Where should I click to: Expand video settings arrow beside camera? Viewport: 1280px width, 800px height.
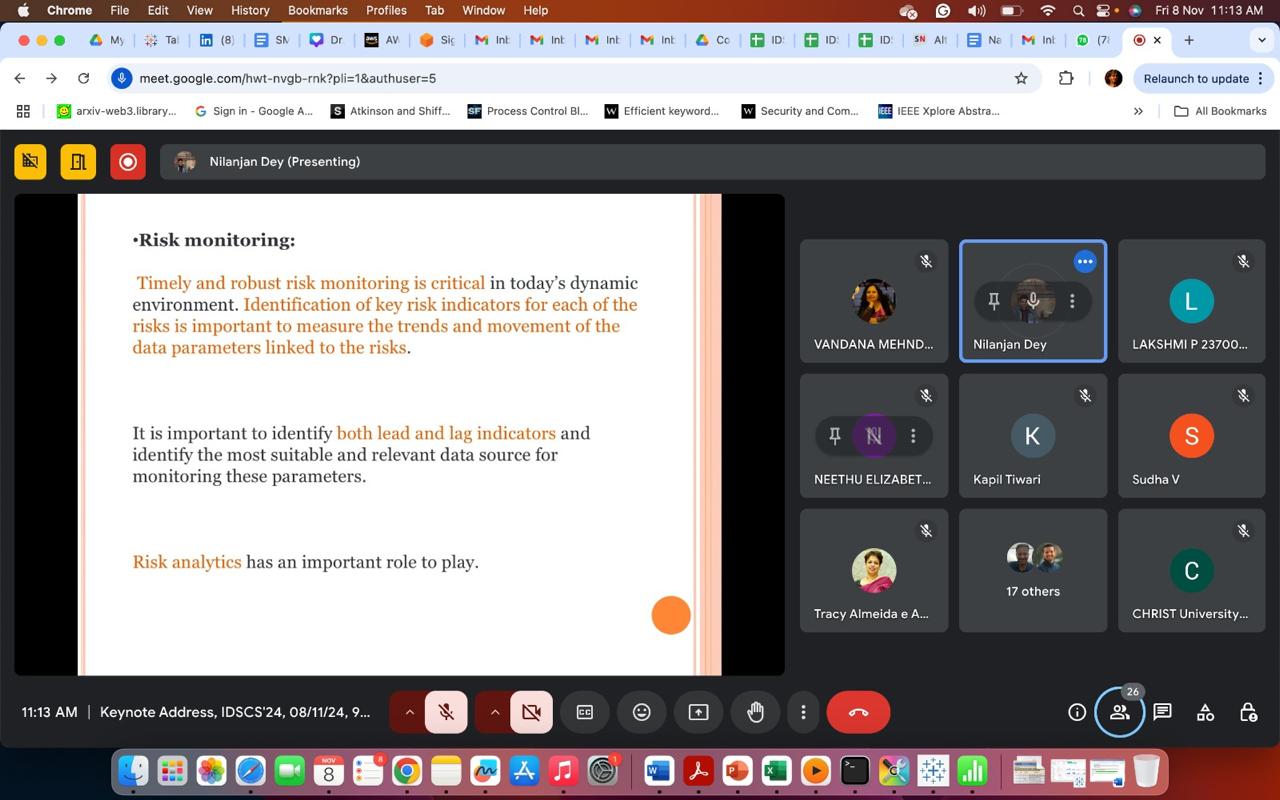[x=494, y=712]
